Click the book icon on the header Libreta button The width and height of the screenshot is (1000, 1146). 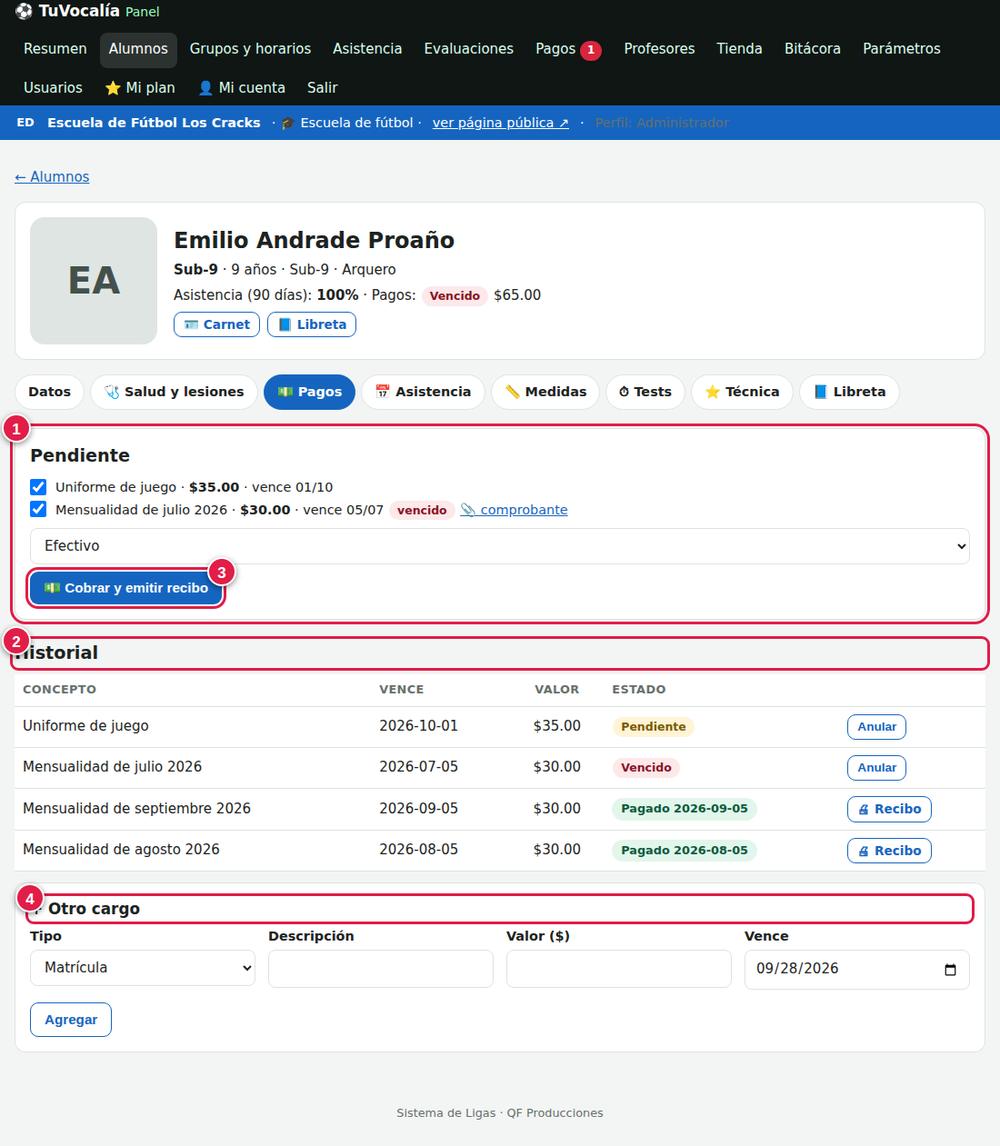point(285,325)
